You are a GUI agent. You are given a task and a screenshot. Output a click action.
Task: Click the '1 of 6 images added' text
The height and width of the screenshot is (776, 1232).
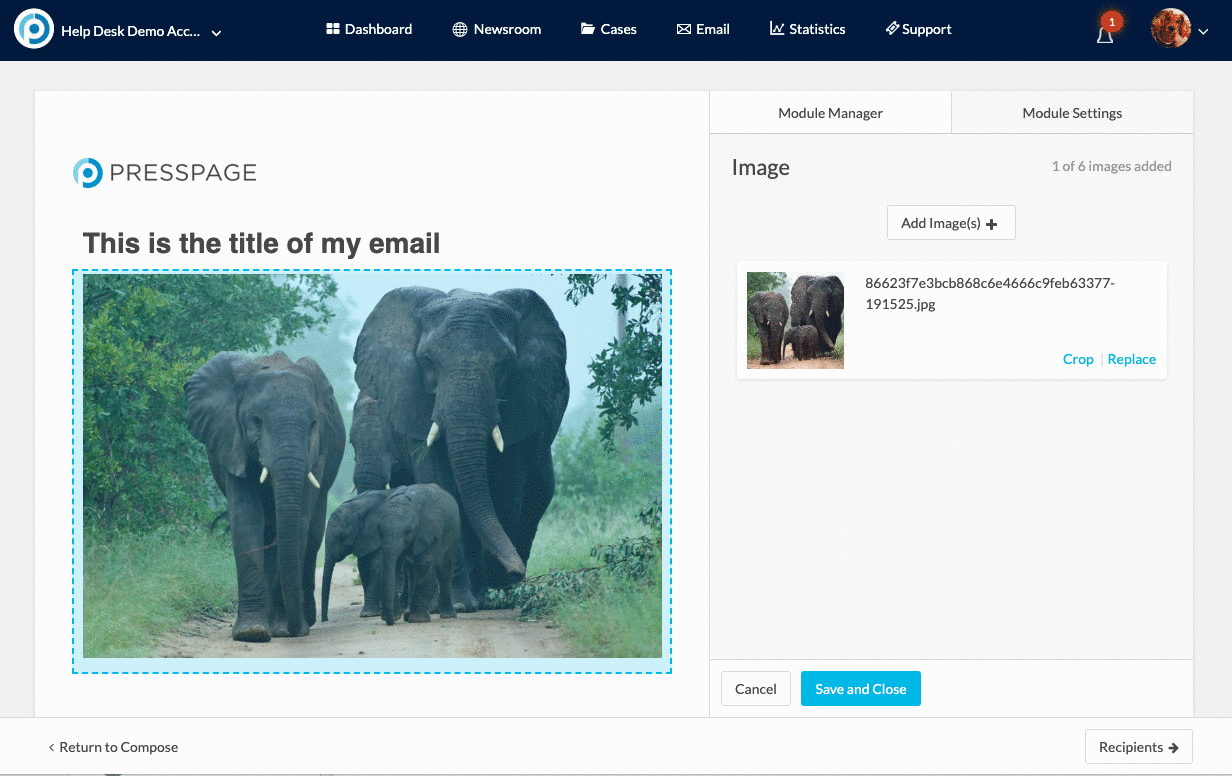[1111, 166]
